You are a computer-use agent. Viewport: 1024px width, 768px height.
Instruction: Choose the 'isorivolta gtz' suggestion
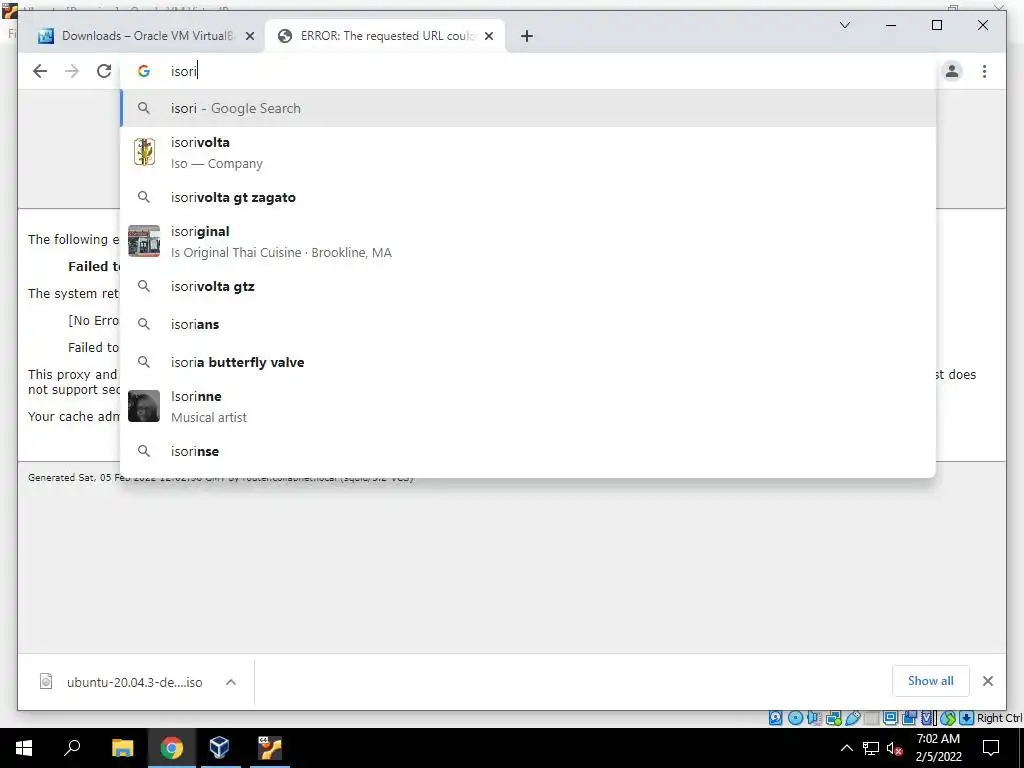coord(528,286)
